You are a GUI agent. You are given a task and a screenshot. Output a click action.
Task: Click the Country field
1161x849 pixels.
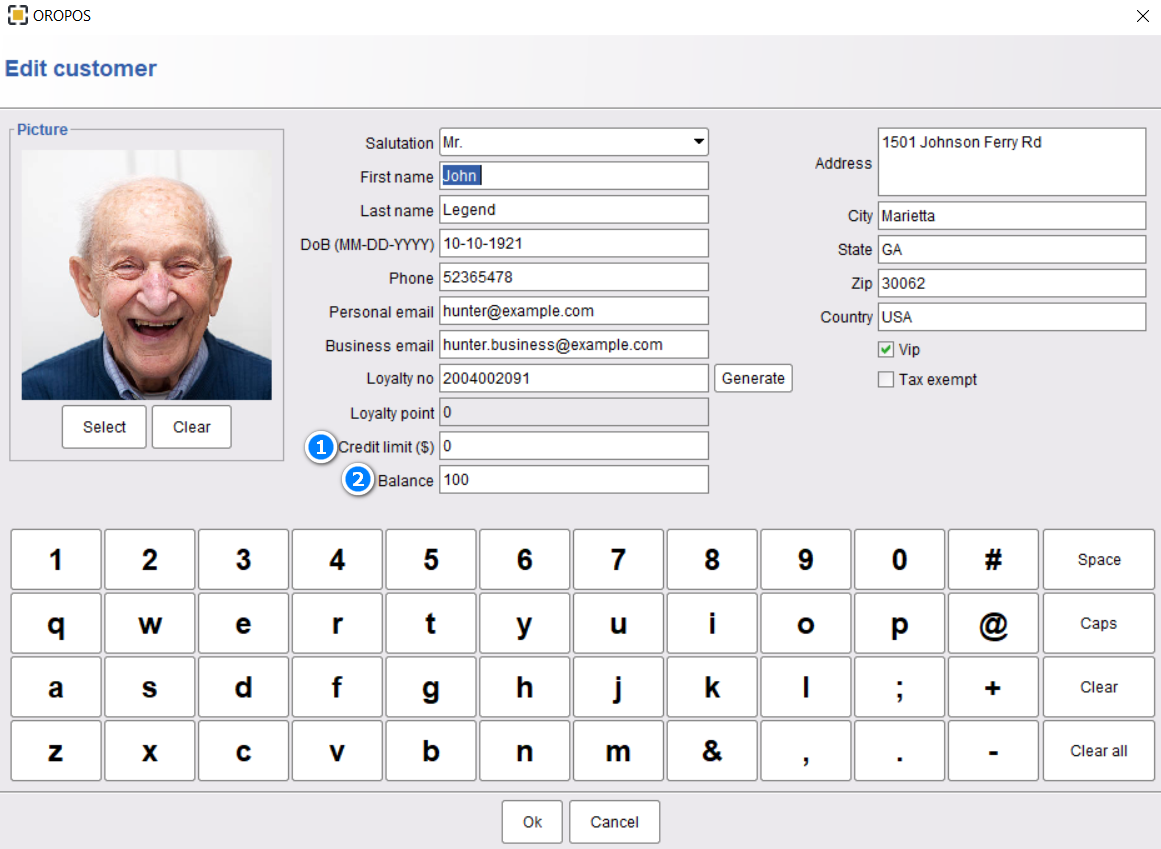[1011, 317]
